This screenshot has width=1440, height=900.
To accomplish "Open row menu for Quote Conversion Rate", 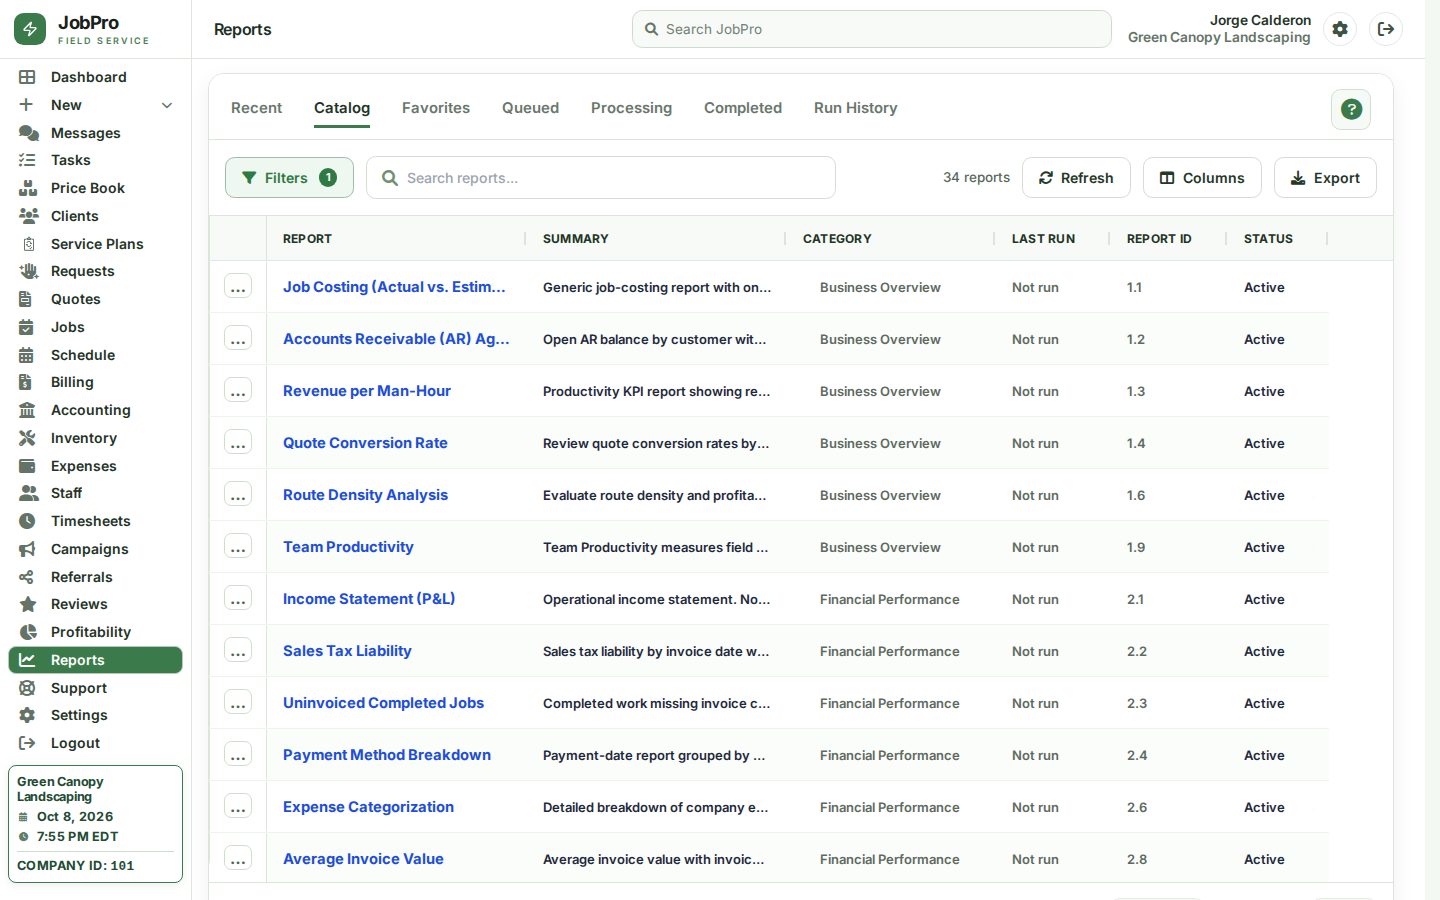I will click(x=238, y=443).
